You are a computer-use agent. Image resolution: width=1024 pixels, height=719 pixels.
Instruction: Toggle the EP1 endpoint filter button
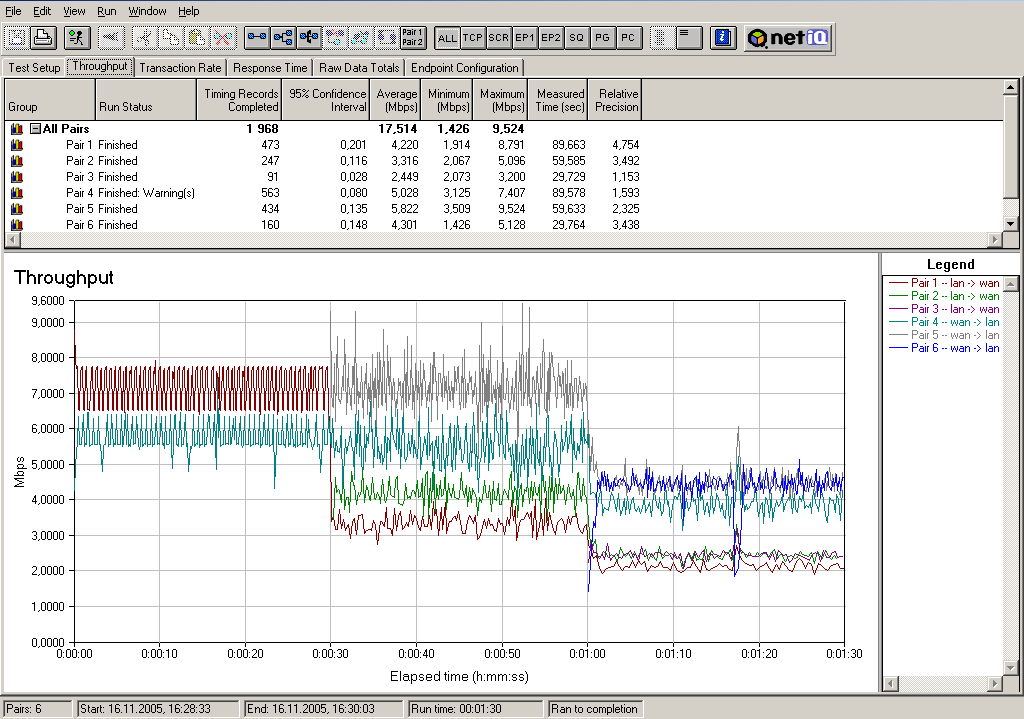coord(525,38)
